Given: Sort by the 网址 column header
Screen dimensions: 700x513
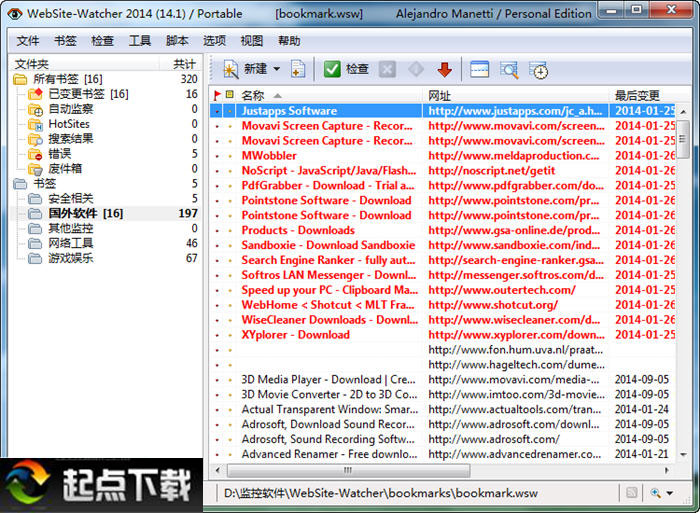Looking at the screenshot, I should pyautogui.click(x=516, y=95).
